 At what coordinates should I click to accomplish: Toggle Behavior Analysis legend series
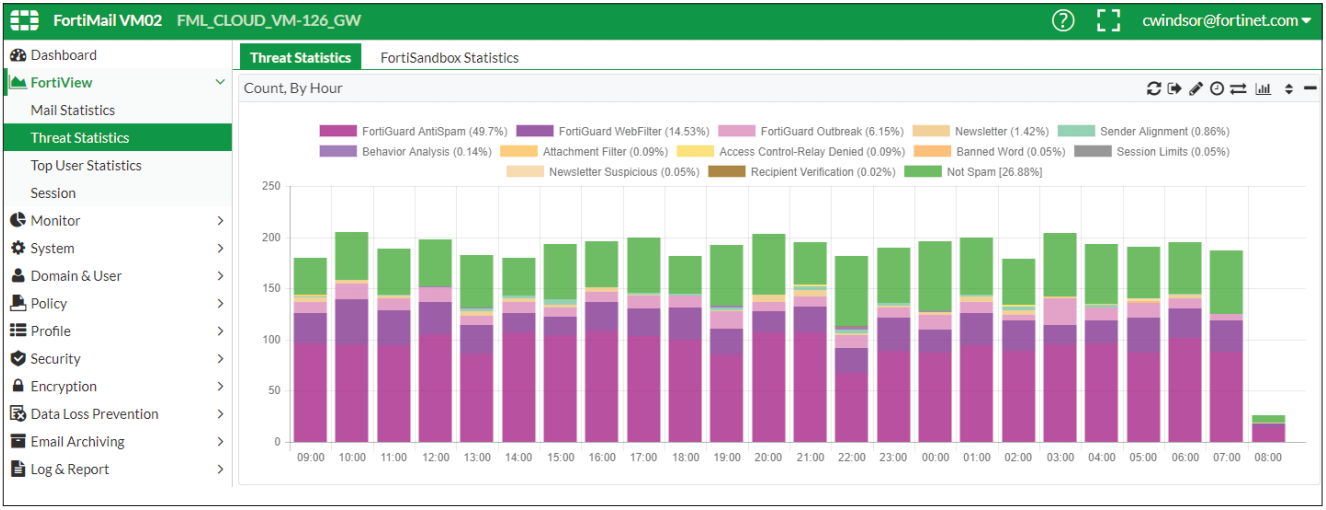point(406,152)
